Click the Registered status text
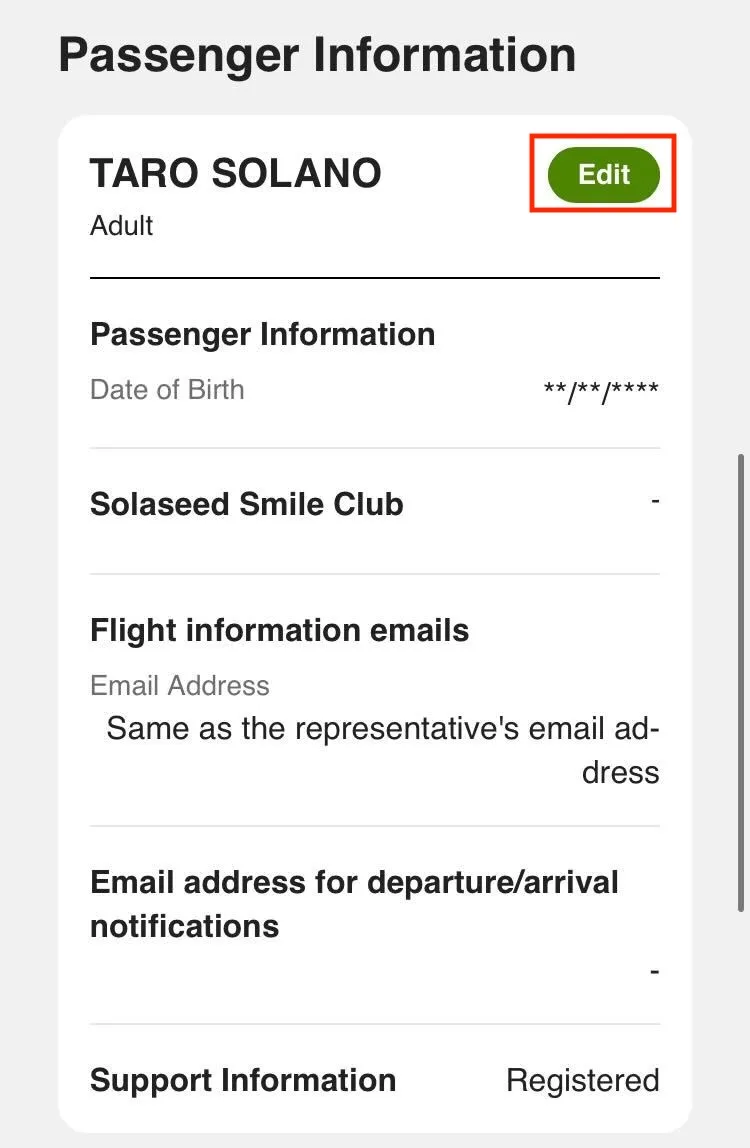The height and width of the screenshot is (1148, 750). tap(582, 1080)
